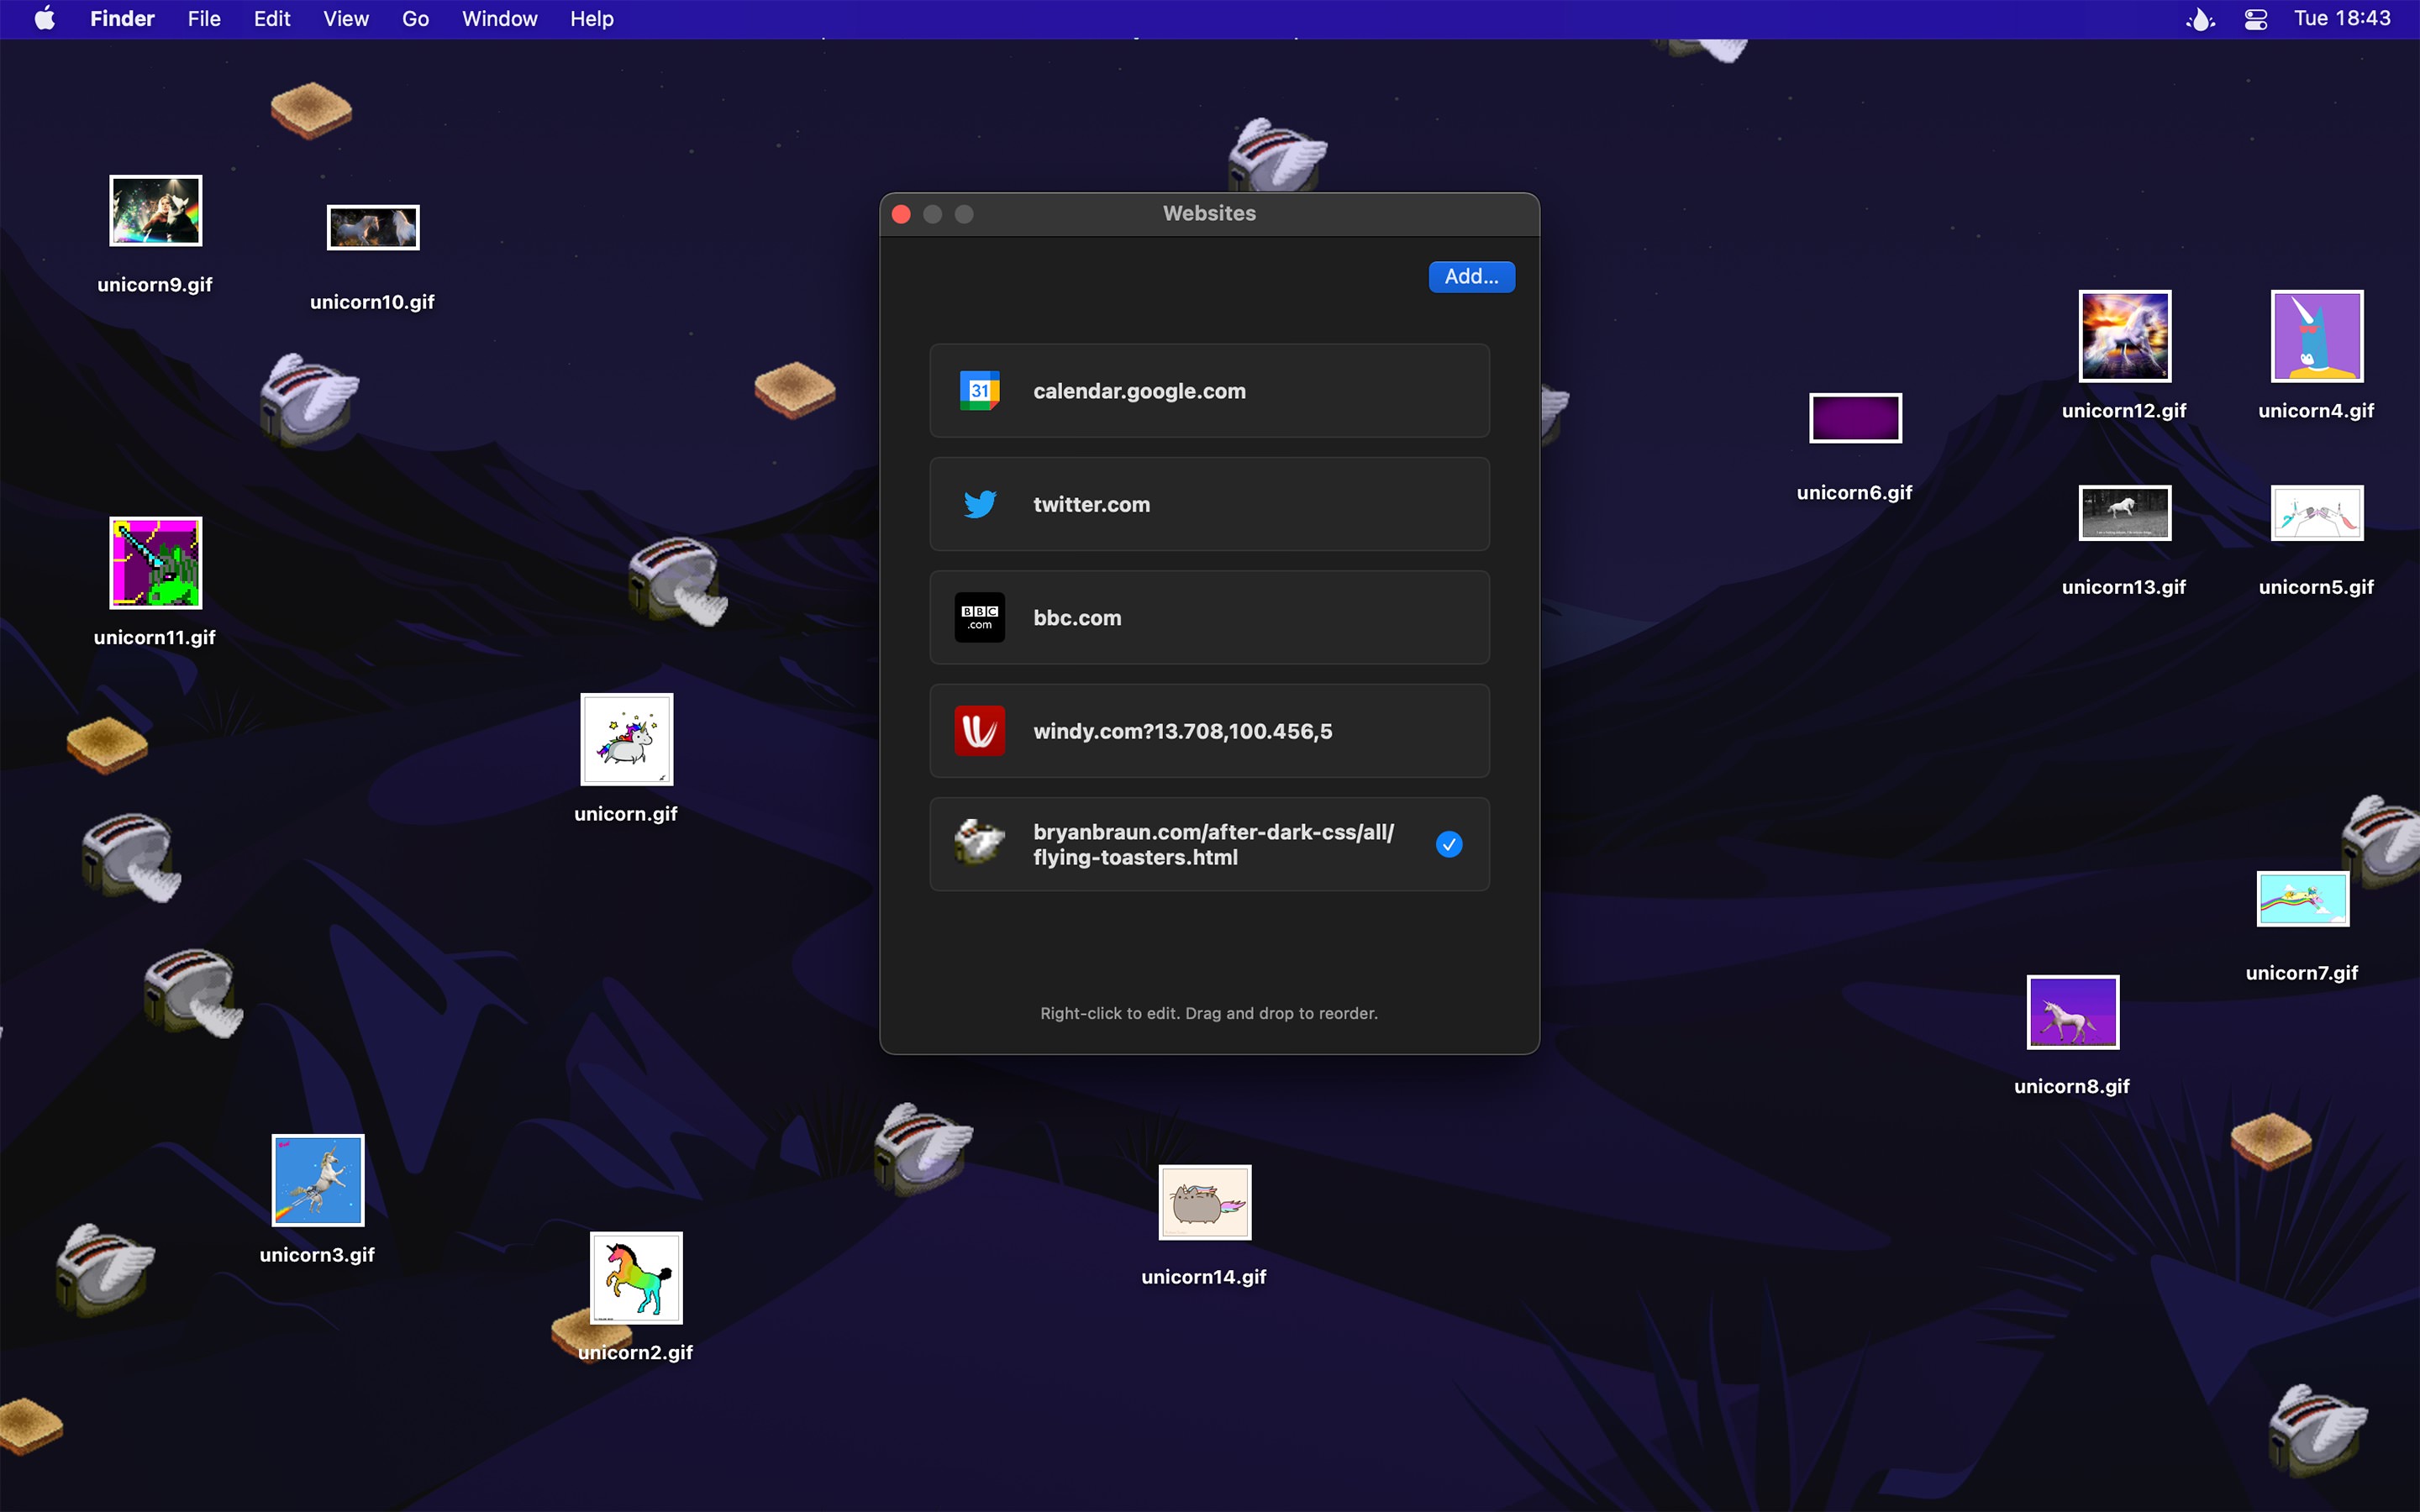
Task: Open the Go menu in the menu bar
Action: [413, 18]
